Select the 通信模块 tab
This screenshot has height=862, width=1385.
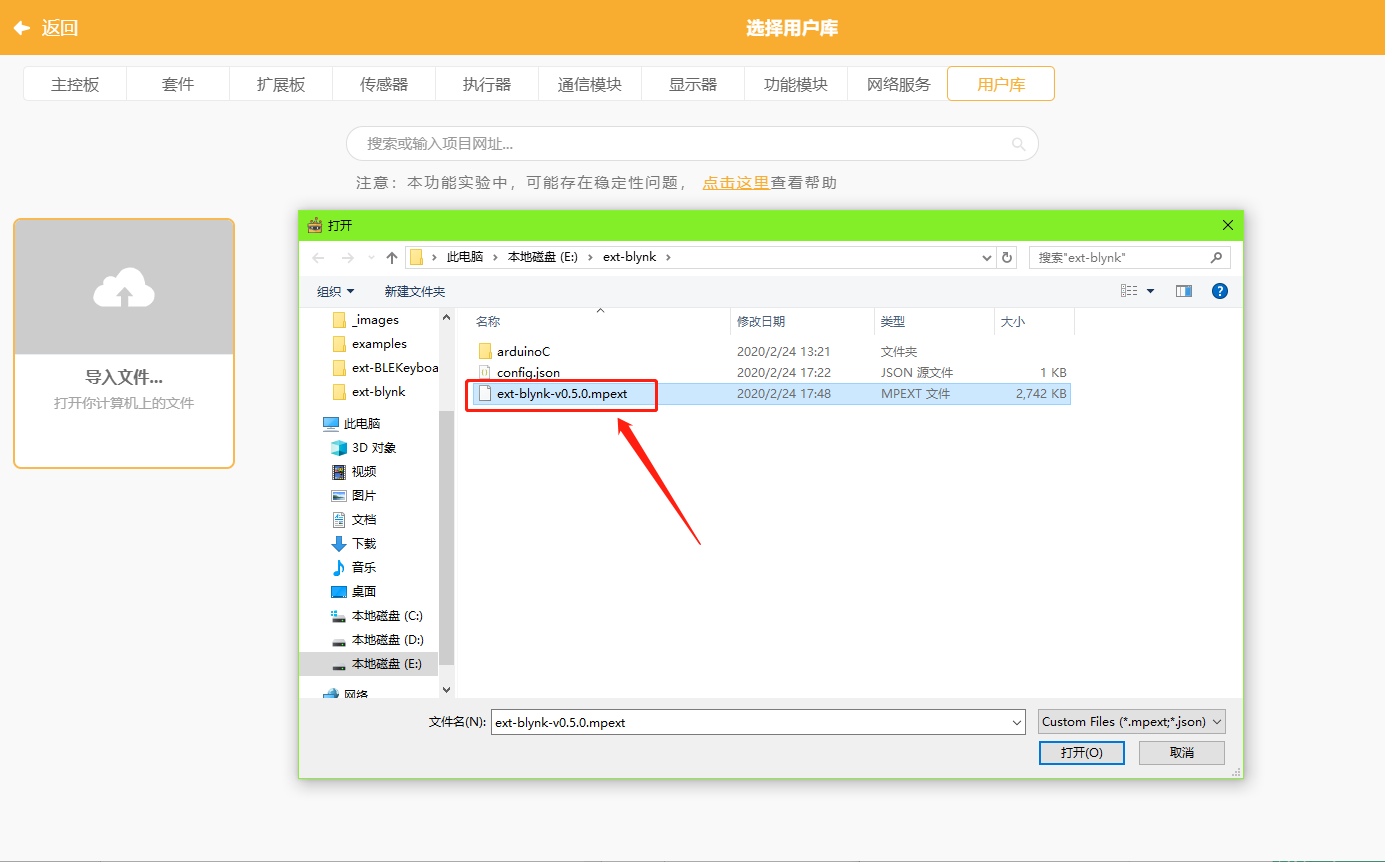(590, 84)
